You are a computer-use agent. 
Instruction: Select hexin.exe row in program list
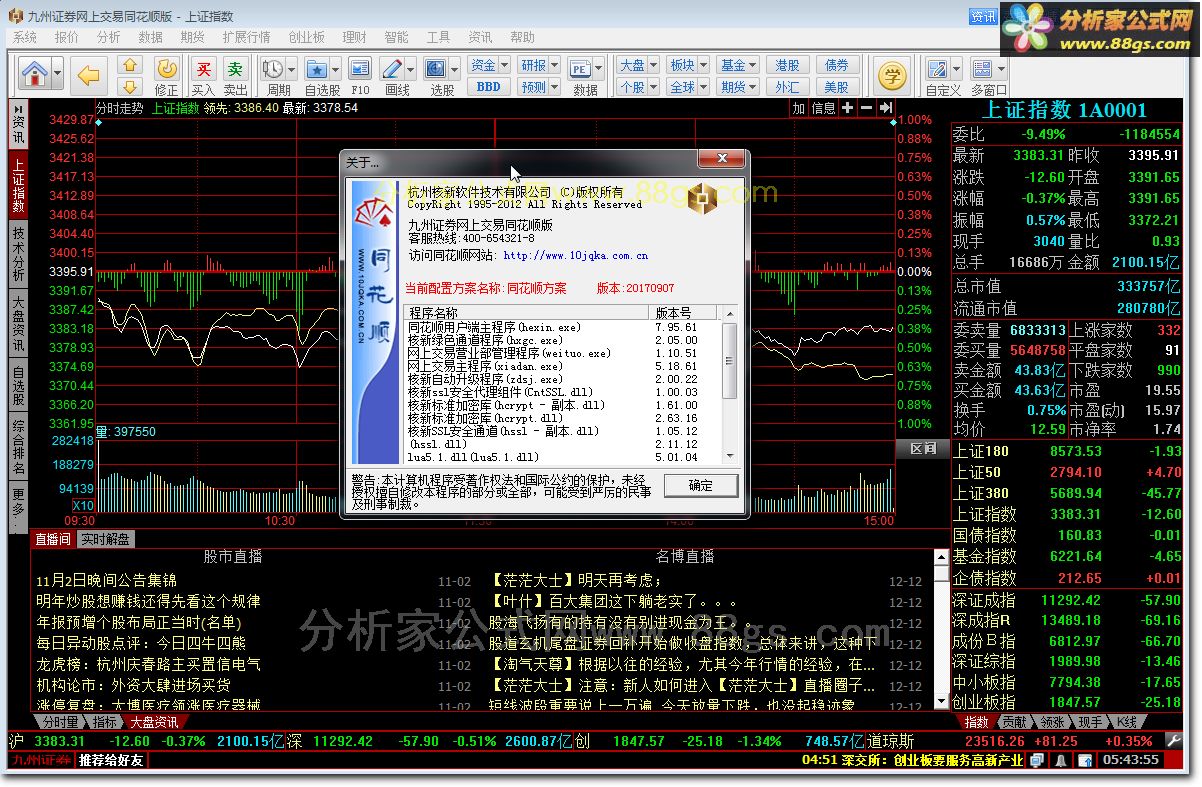[563, 327]
